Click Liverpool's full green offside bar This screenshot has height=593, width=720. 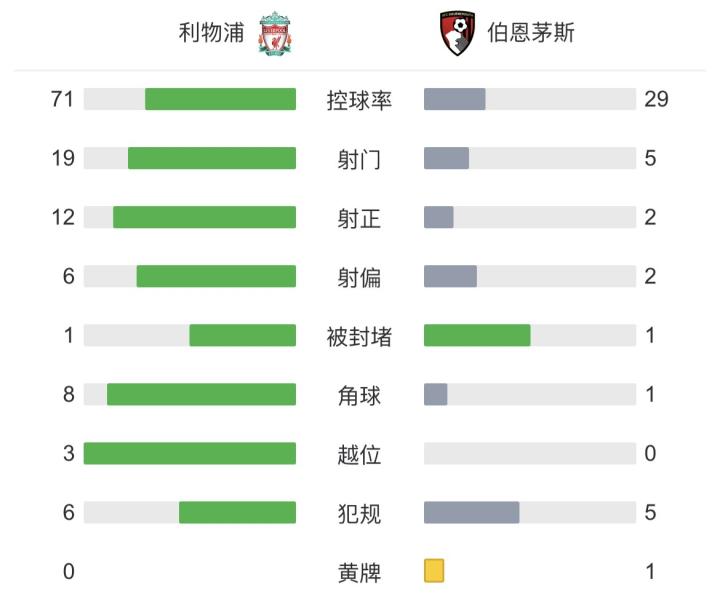pyautogui.click(x=190, y=453)
